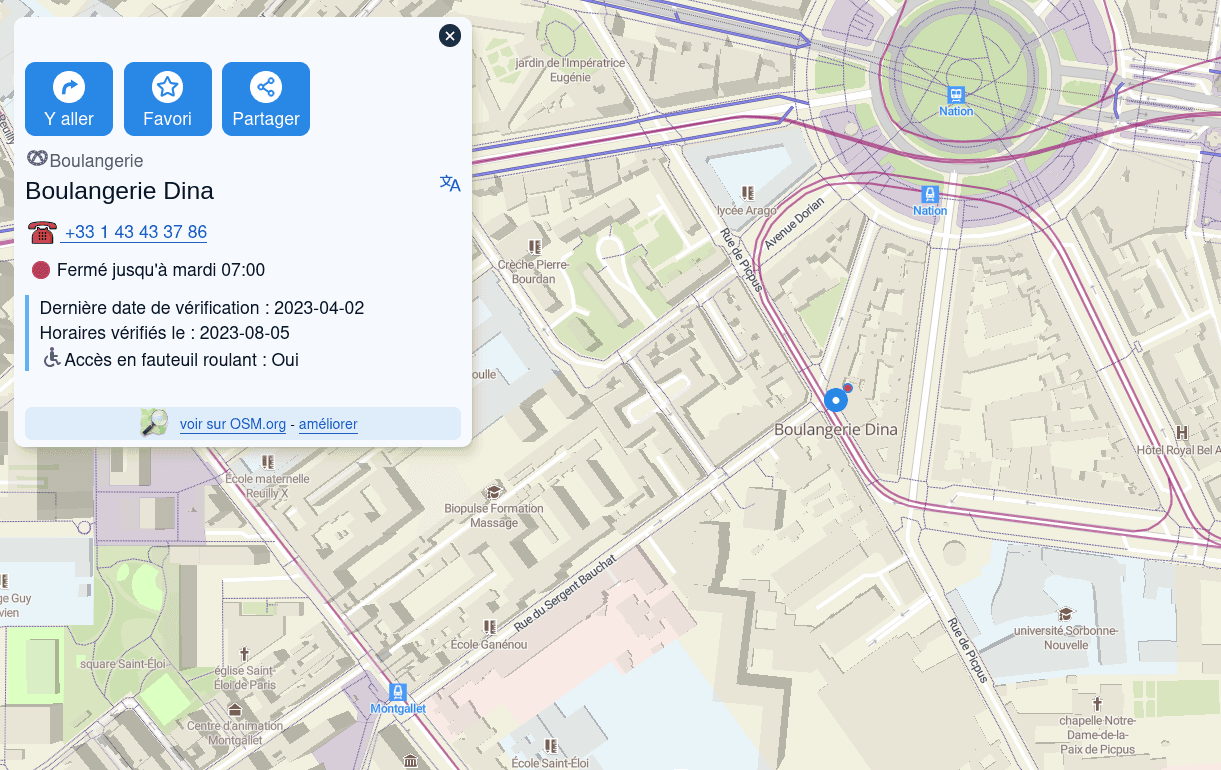Viewport: 1221px width, 770px height.
Task: Click the Montgallet metro station icon
Action: 398,692
